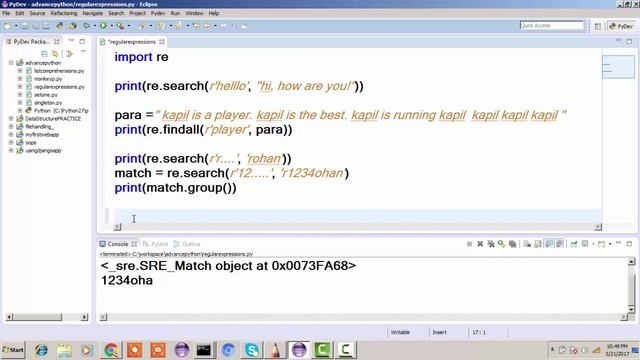Click the editor overview ruler thumbnail
The height and width of the screenshot is (360, 640).
(x=618, y=67)
